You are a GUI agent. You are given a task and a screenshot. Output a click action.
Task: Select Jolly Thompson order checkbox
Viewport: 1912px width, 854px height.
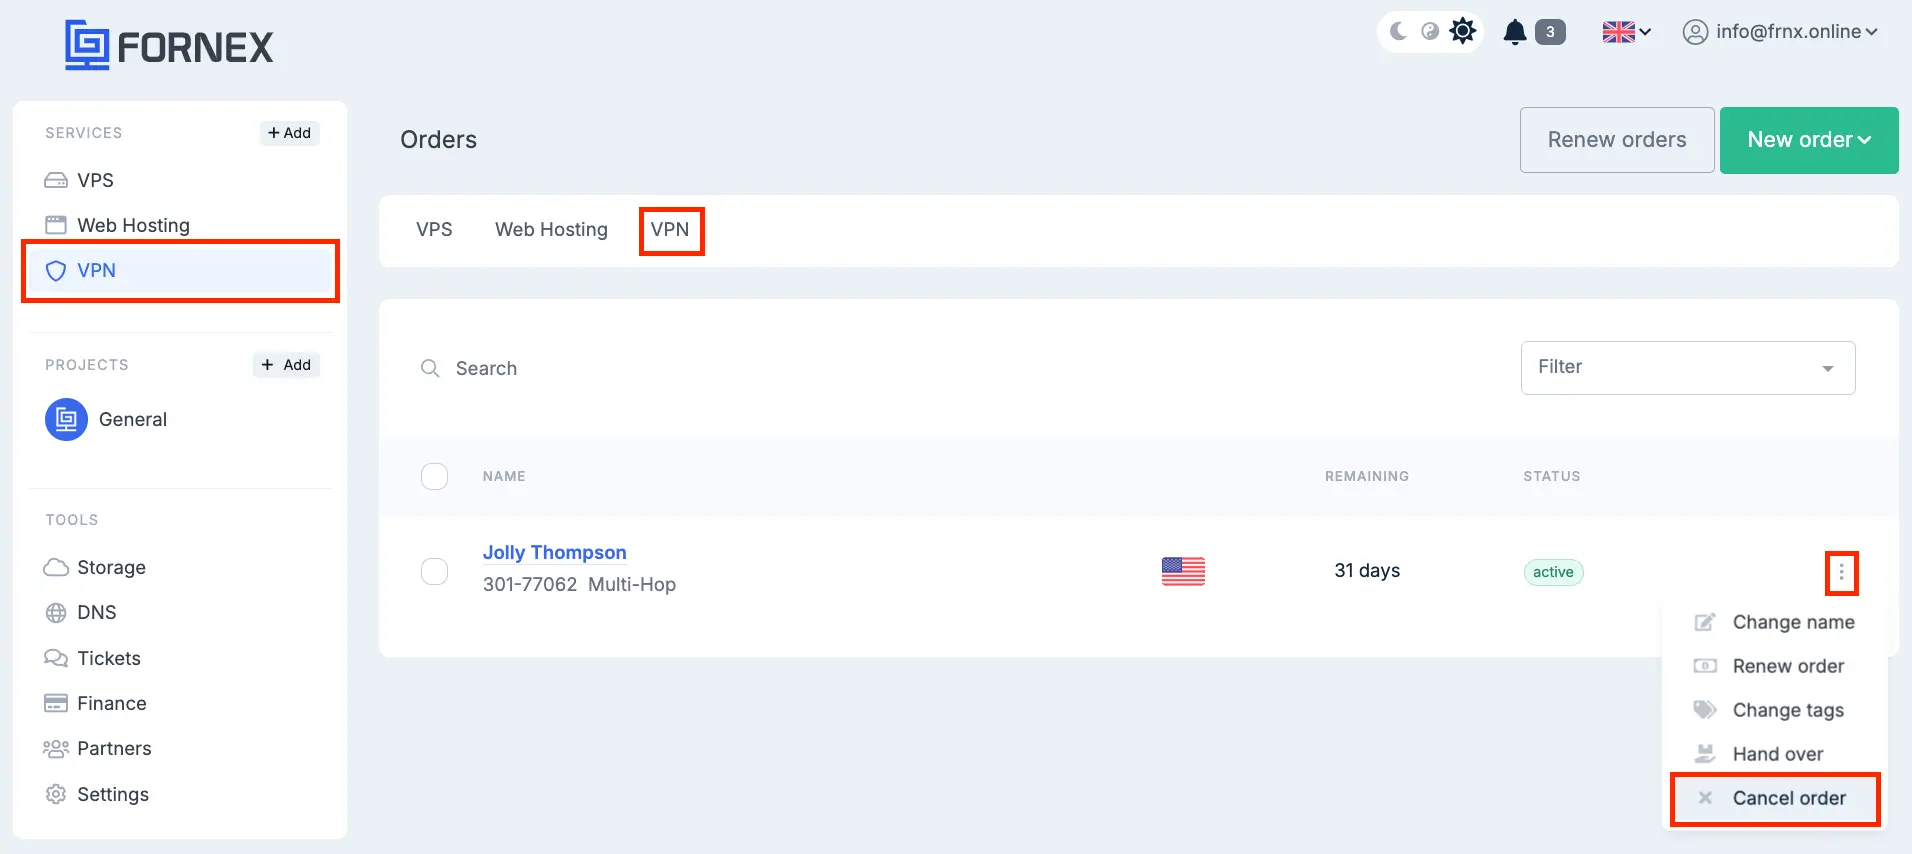coord(434,571)
